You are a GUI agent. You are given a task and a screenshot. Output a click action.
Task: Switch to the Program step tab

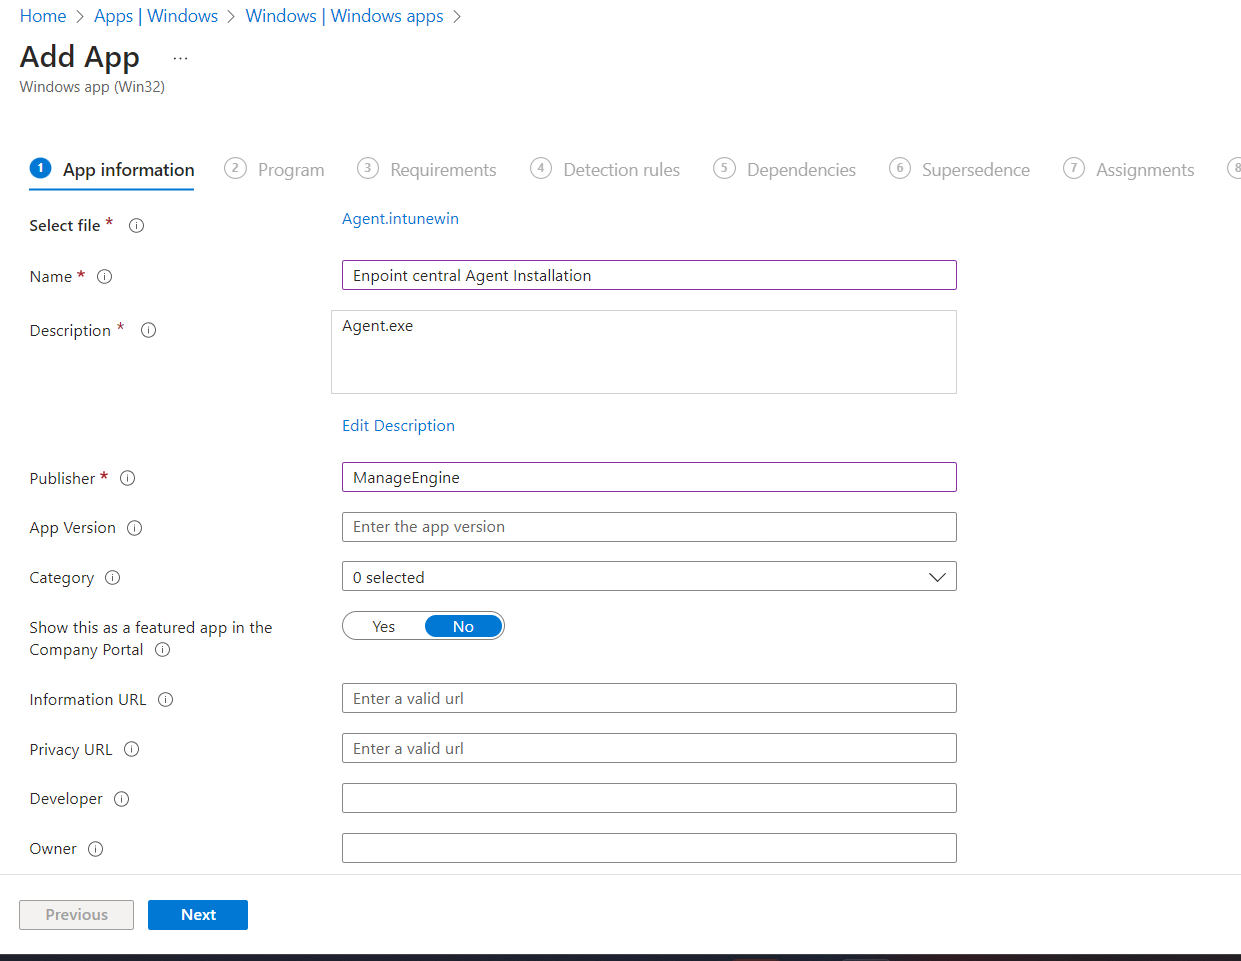(x=274, y=170)
